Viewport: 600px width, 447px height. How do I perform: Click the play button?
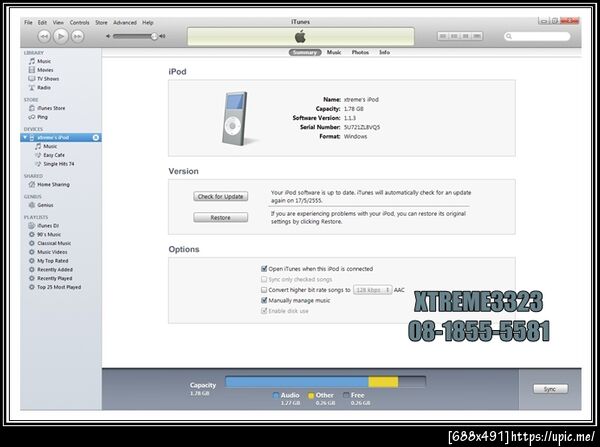point(60,36)
